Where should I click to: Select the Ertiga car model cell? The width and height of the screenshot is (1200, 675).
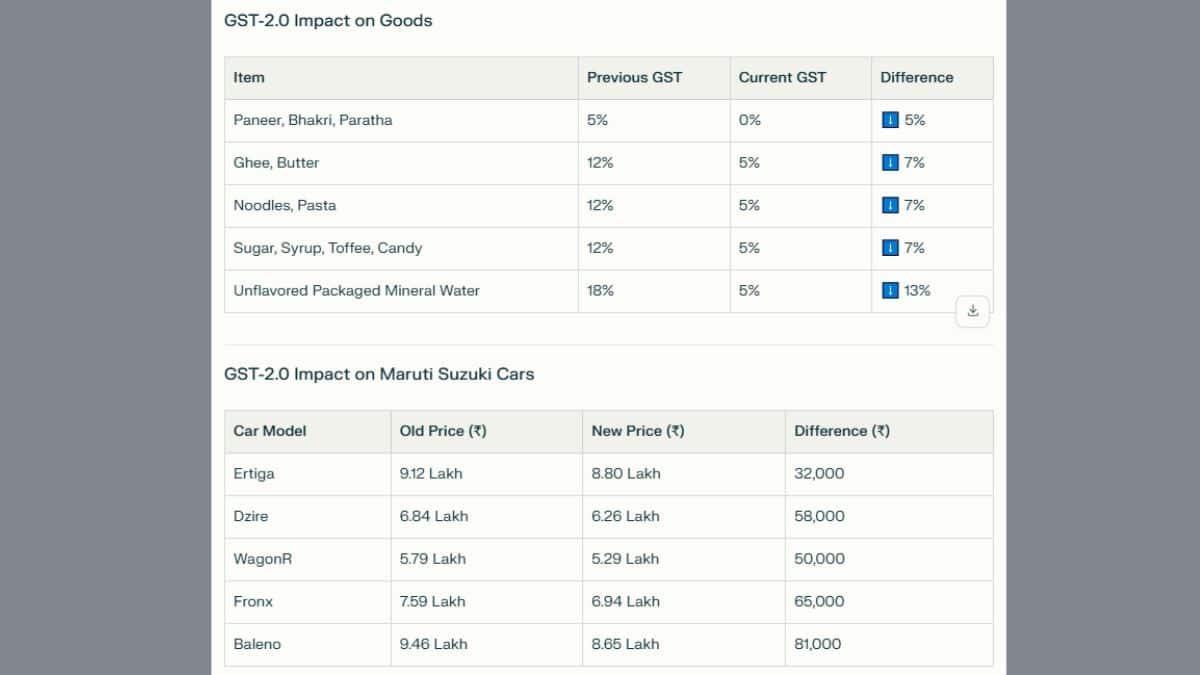click(x=253, y=474)
